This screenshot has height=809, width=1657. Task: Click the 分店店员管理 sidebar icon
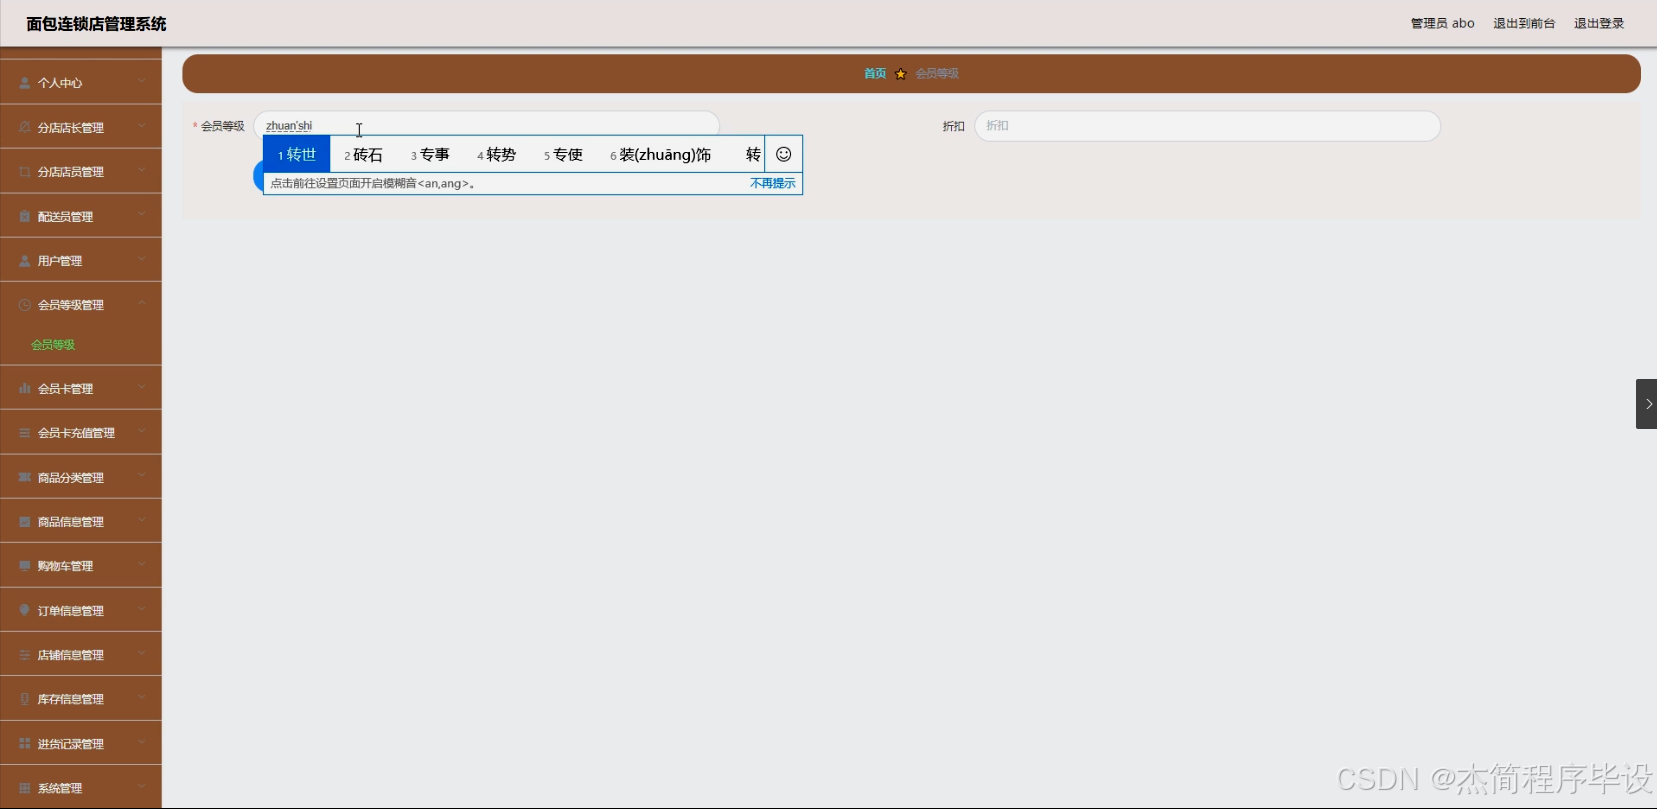click(24, 172)
